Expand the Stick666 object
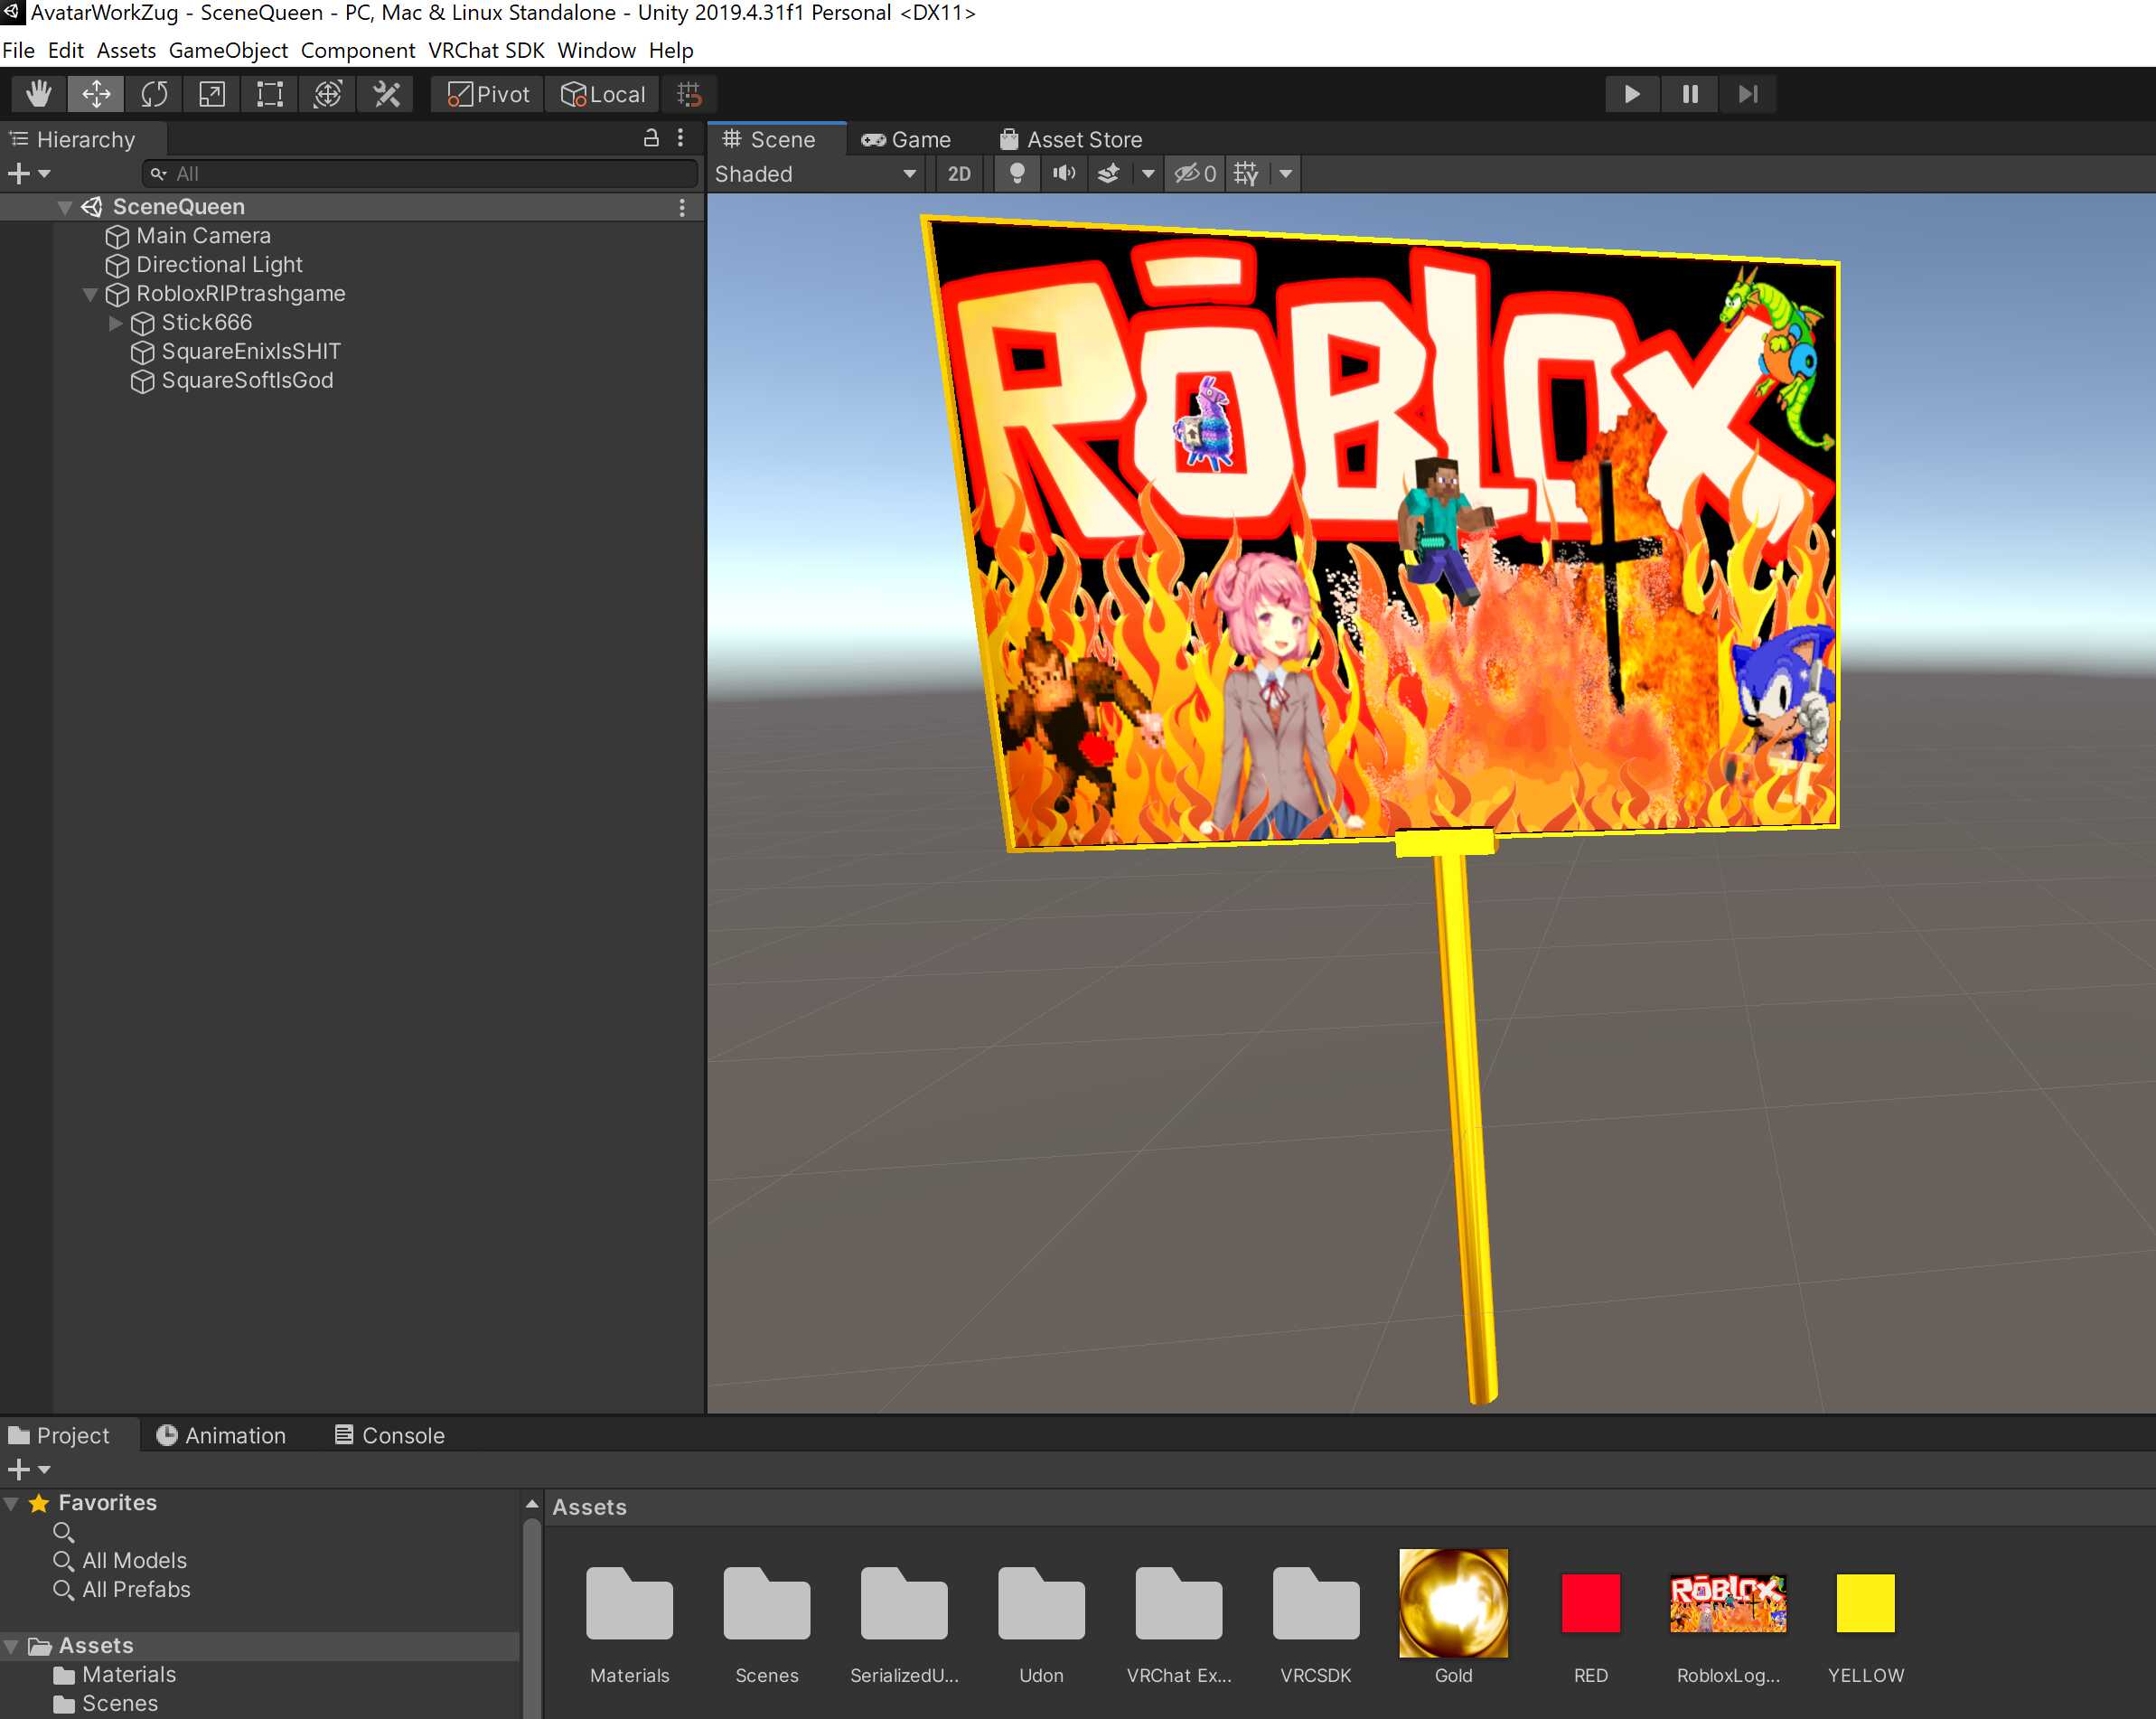Image resolution: width=2156 pixels, height=1719 pixels. coord(115,323)
